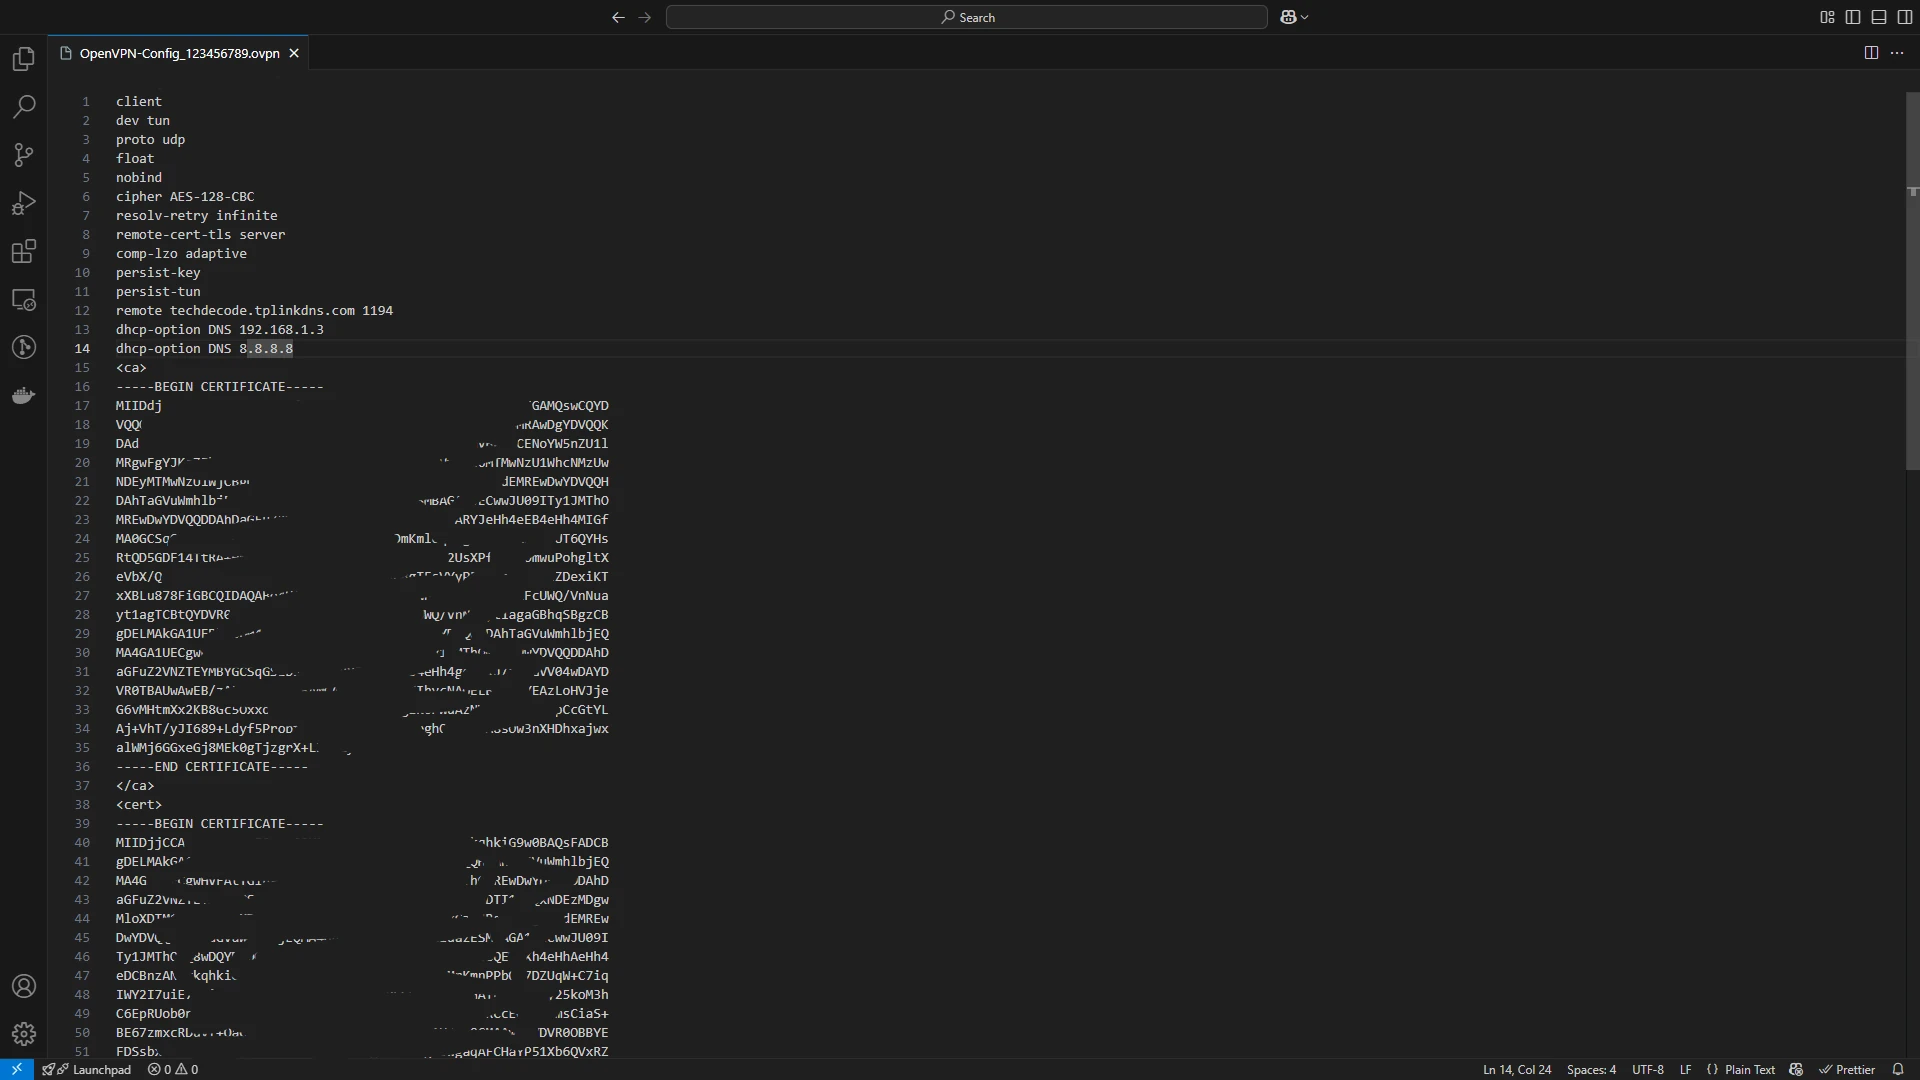The height and width of the screenshot is (1080, 1920).
Task: Click line 1 text 'client'
Action: (139, 102)
